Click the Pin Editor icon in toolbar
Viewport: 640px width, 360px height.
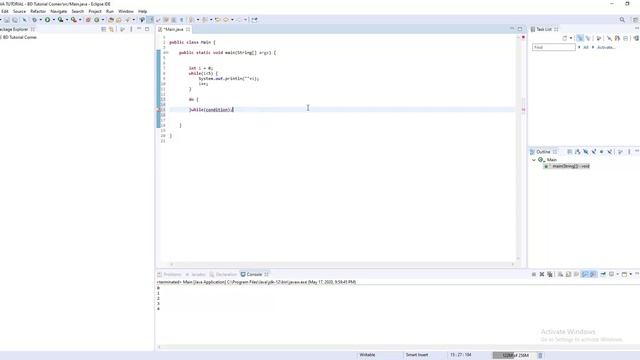point(254,20)
